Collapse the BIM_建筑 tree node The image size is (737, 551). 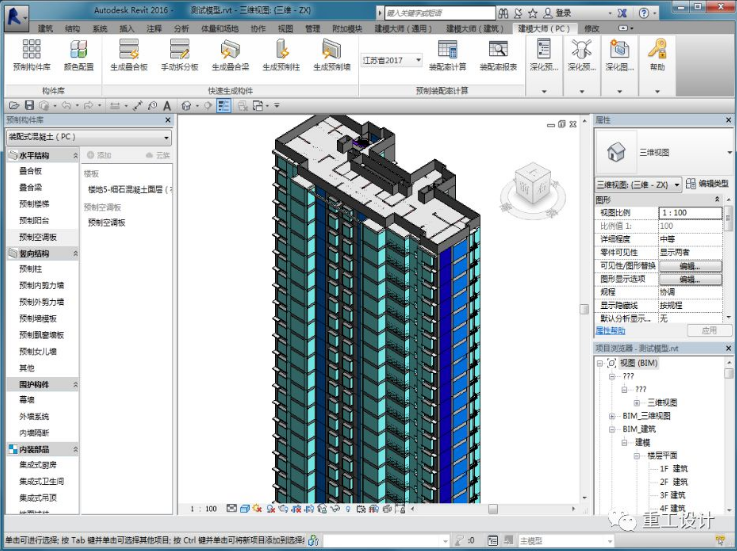612,429
